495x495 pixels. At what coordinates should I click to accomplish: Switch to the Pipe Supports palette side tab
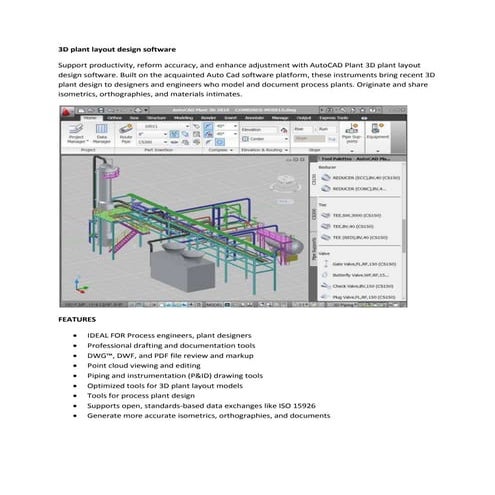point(314,249)
